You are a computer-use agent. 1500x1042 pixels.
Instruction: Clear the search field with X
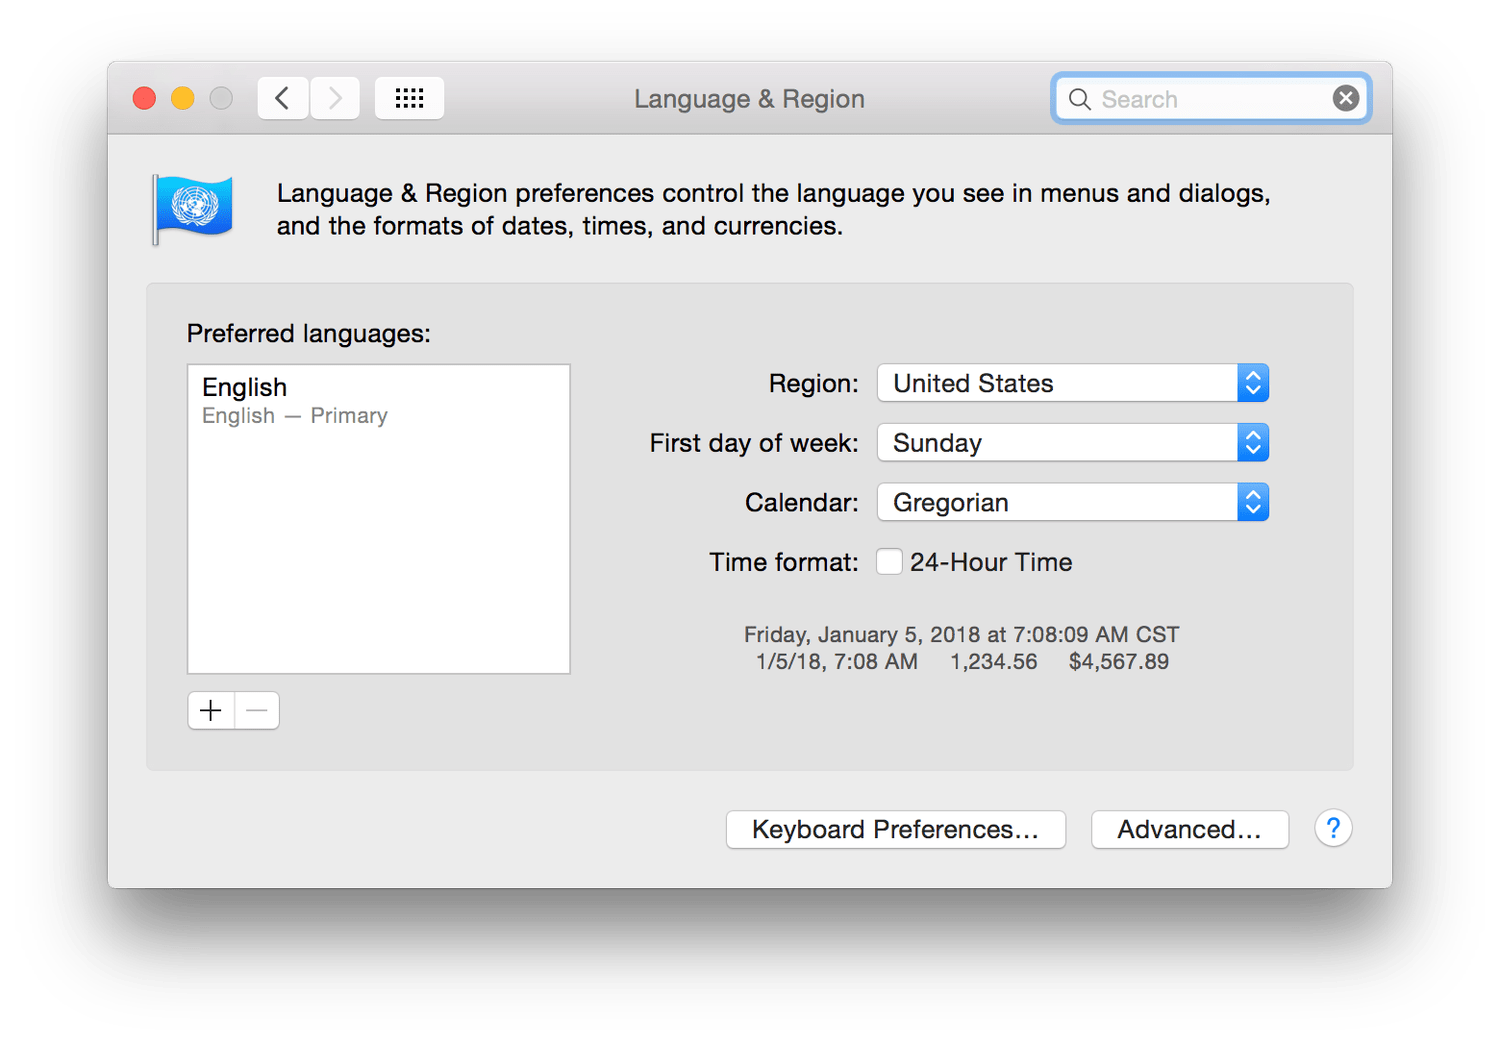pos(1345,98)
